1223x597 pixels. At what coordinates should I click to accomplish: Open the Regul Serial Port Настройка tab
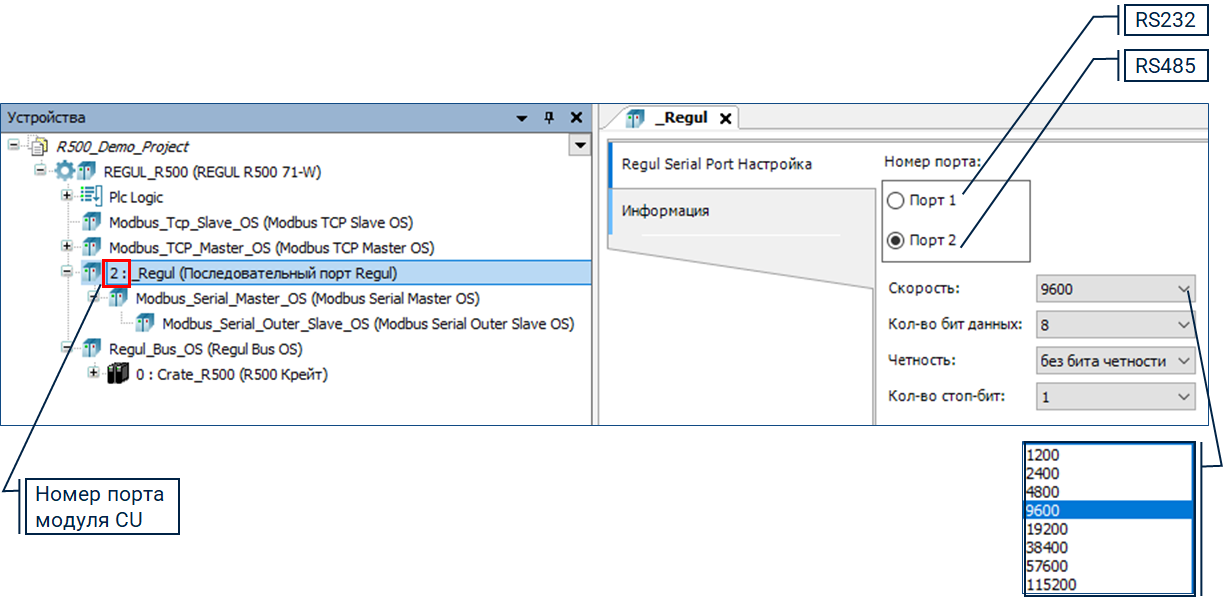[716, 164]
